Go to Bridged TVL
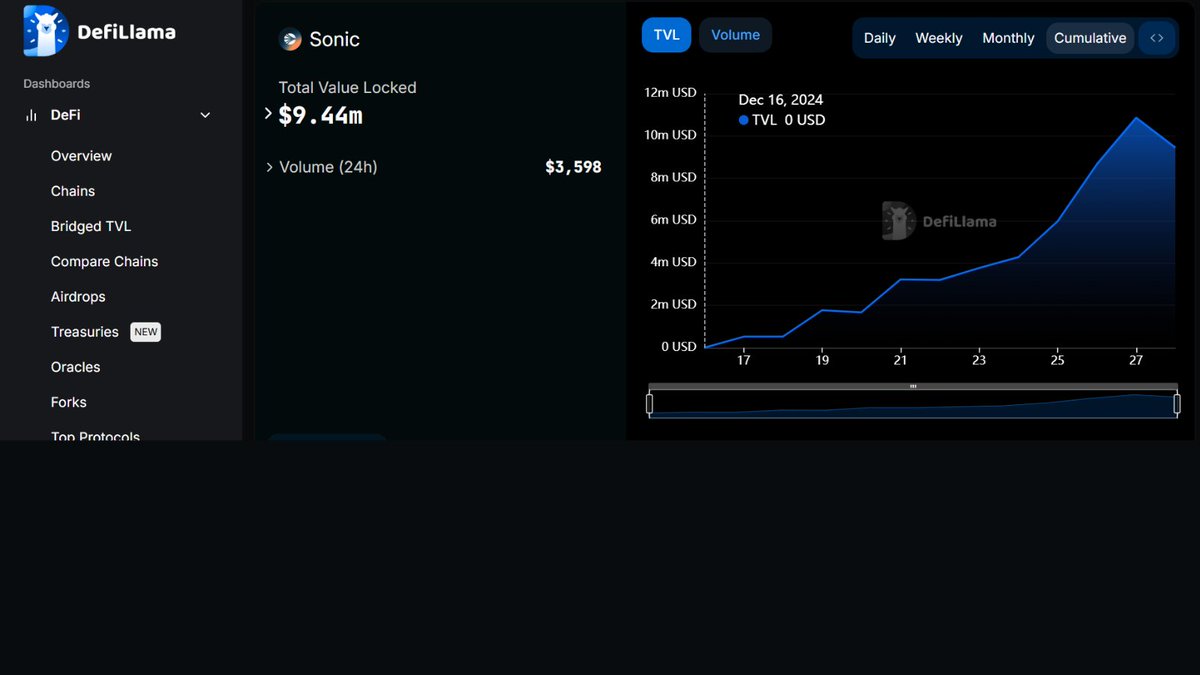 click(x=91, y=226)
